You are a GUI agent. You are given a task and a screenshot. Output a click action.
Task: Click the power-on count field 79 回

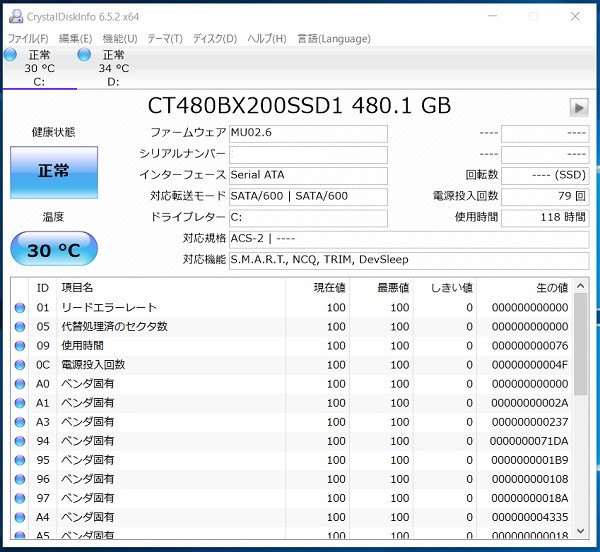[545, 197]
